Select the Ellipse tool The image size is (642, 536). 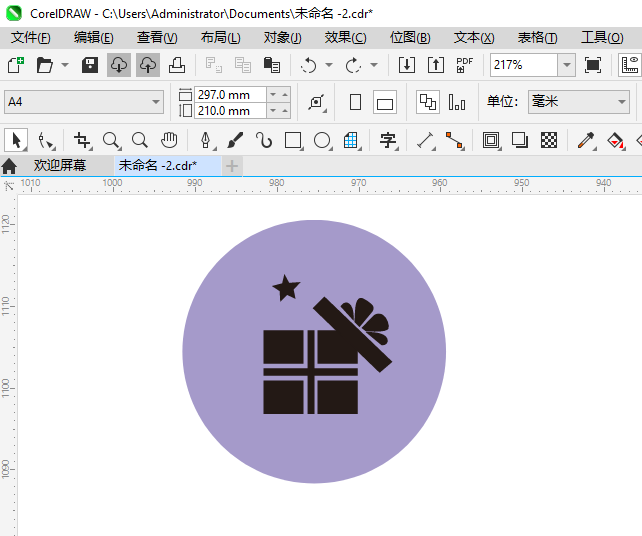tap(322, 140)
